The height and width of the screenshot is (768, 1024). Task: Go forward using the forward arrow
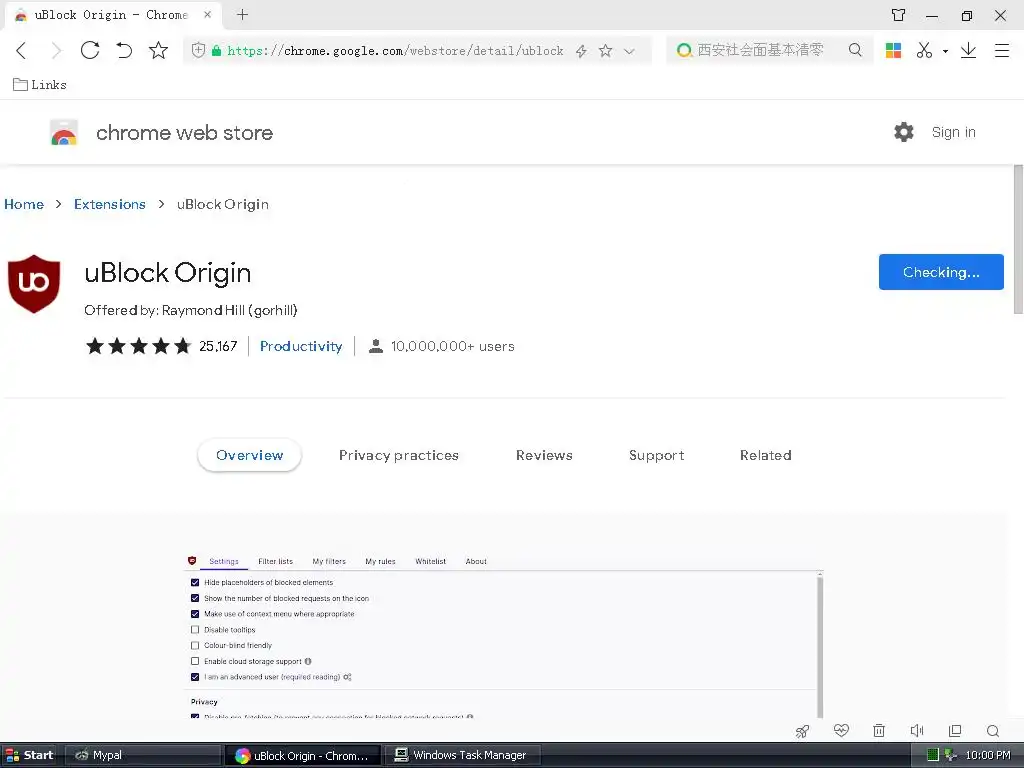click(x=56, y=50)
